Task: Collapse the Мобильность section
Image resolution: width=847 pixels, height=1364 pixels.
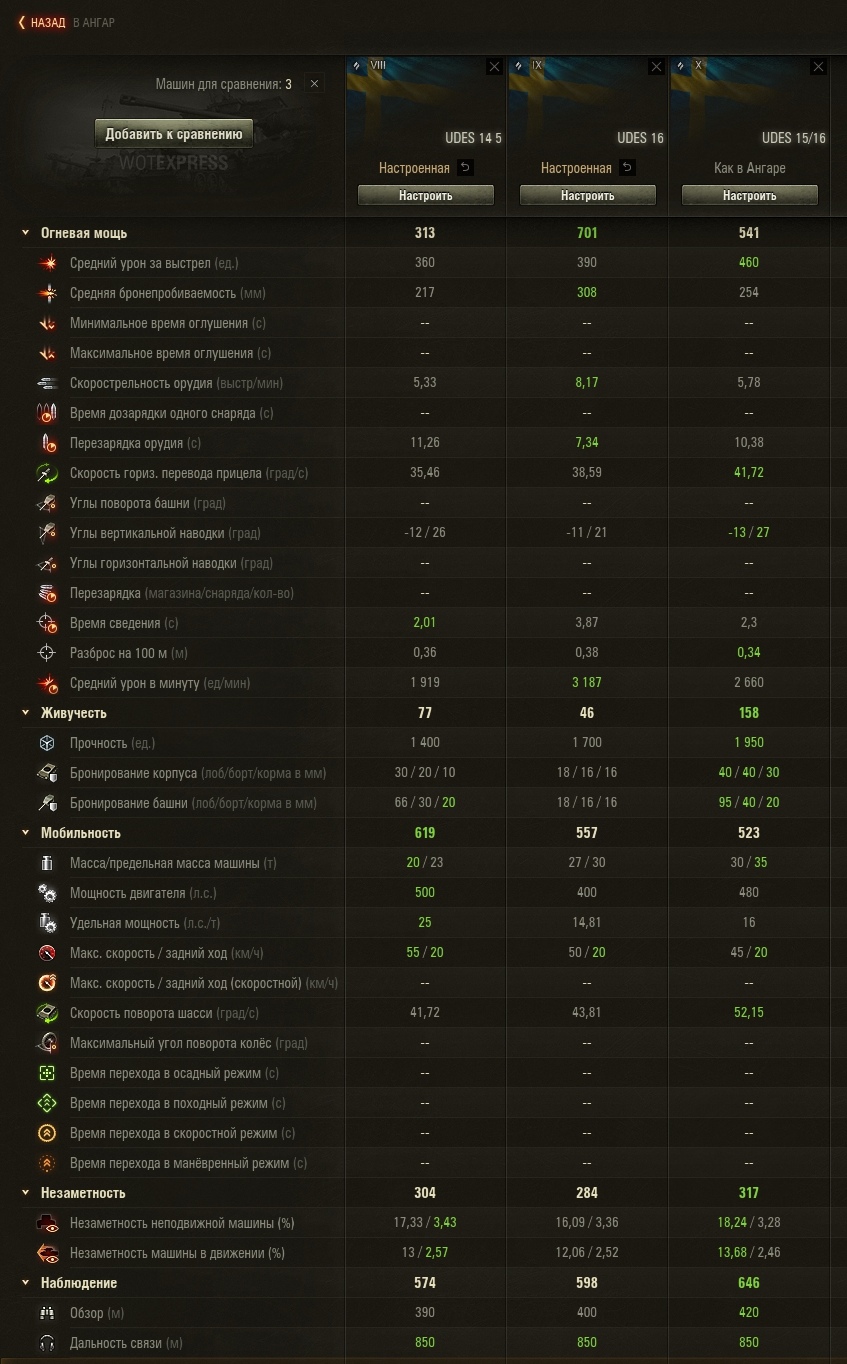Action: click(26, 833)
